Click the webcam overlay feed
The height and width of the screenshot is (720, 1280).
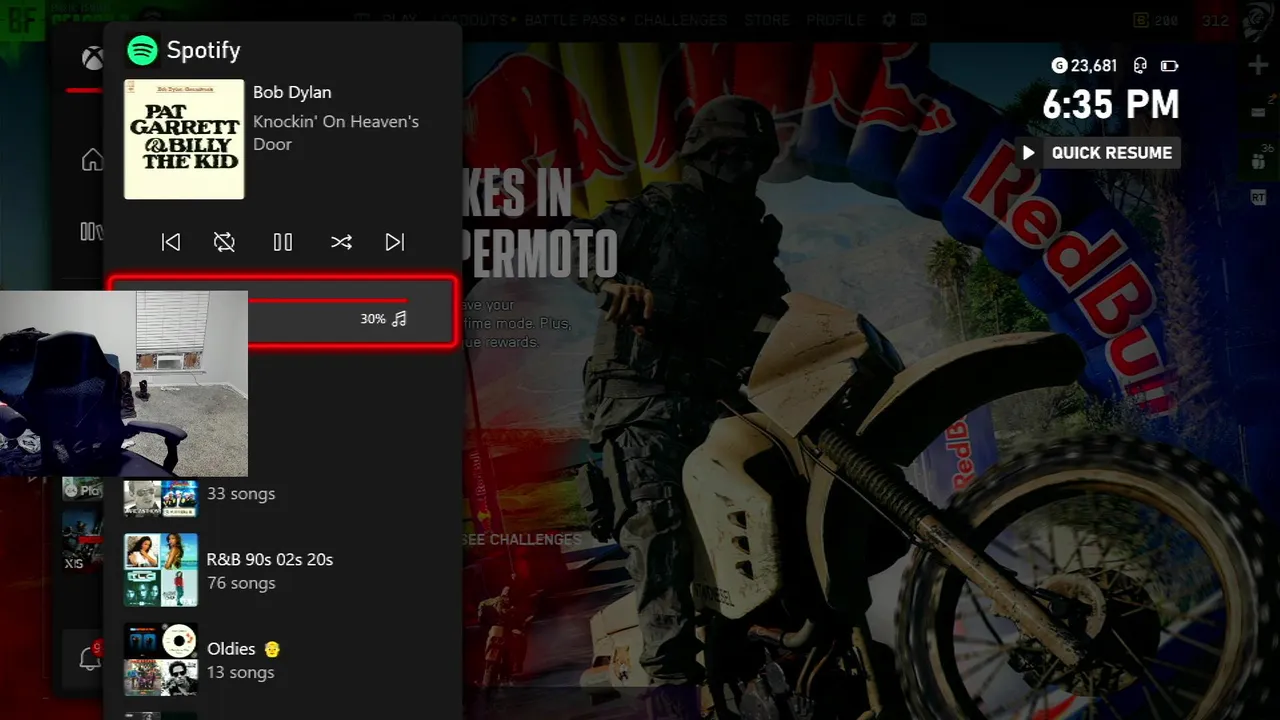point(124,383)
